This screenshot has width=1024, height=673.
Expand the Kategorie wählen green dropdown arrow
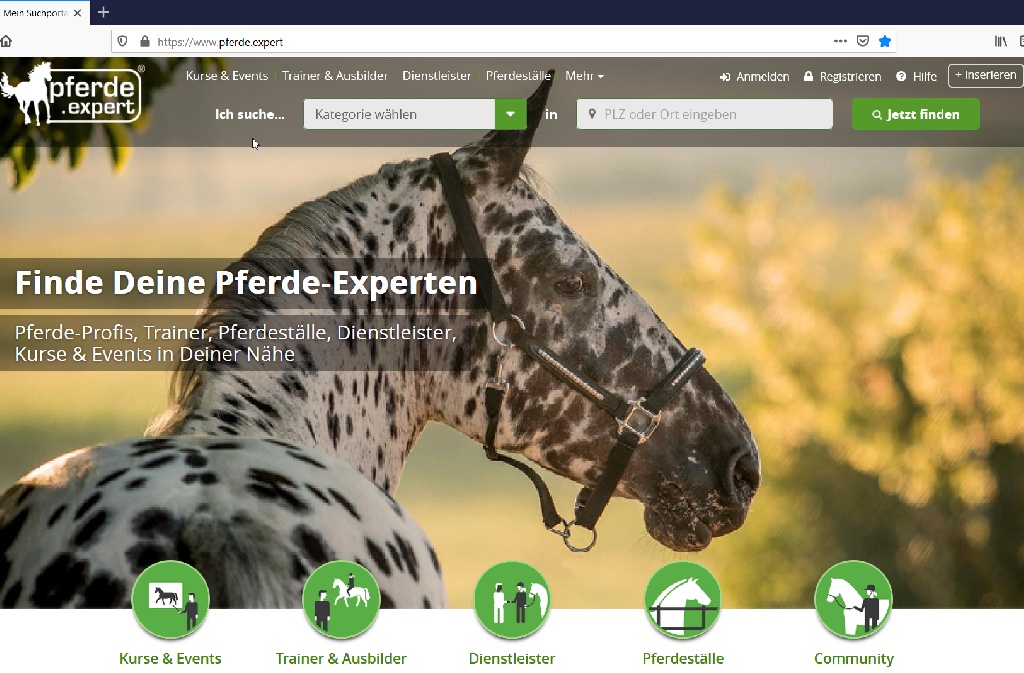(x=511, y=114)
